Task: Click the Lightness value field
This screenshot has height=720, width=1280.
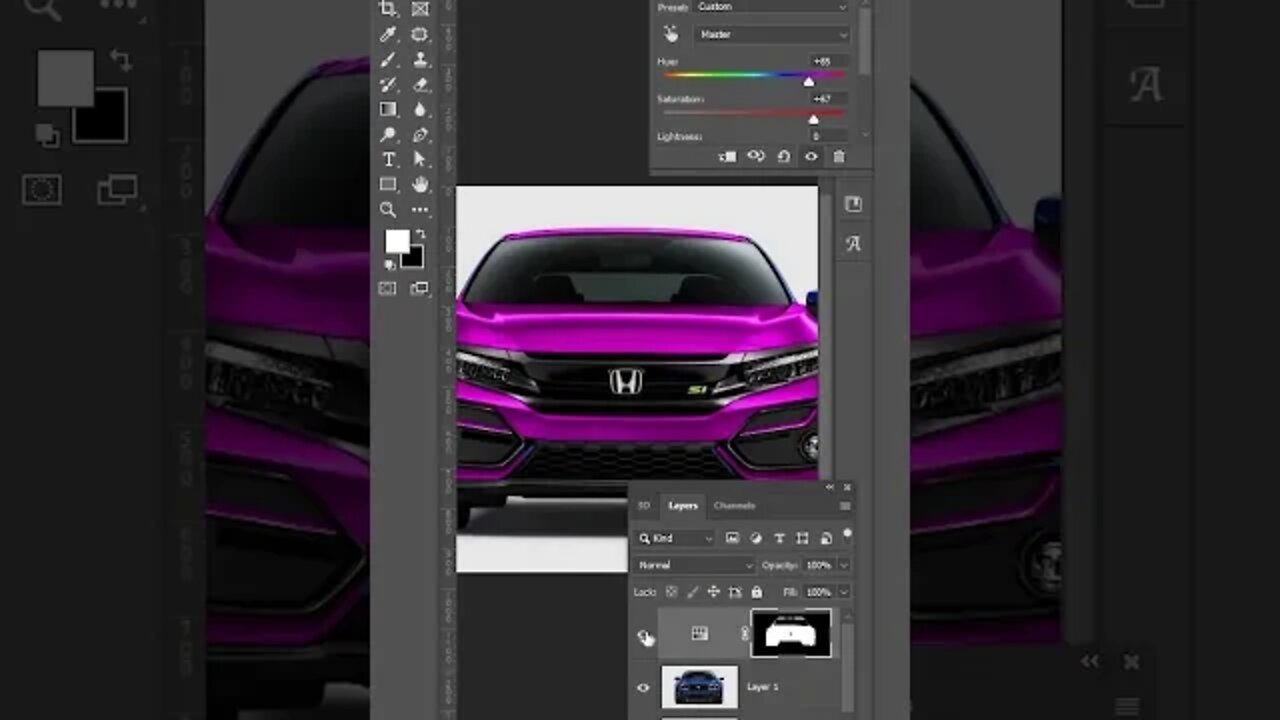Action: [828, 136]
